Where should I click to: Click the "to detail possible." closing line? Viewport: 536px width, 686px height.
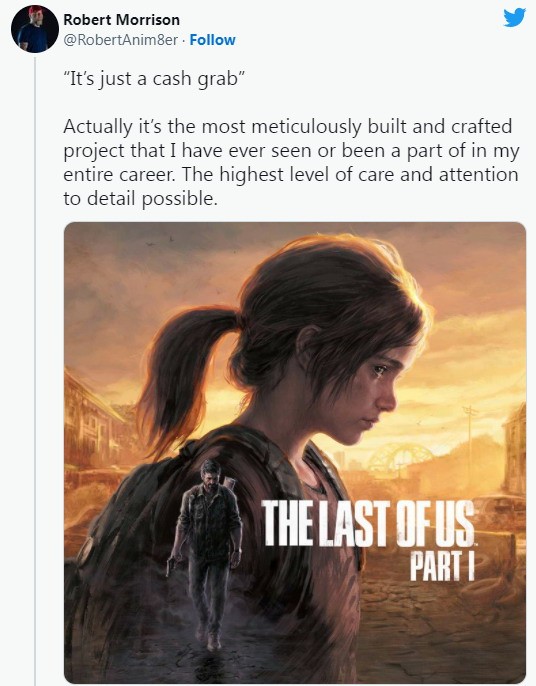[140, 199]
